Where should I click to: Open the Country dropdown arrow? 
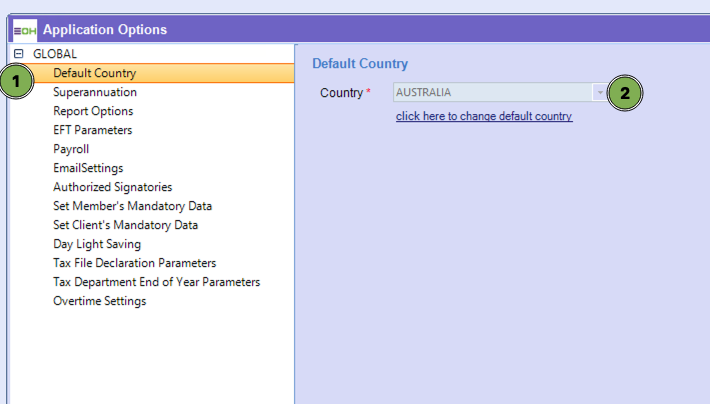tap(599, 93)
